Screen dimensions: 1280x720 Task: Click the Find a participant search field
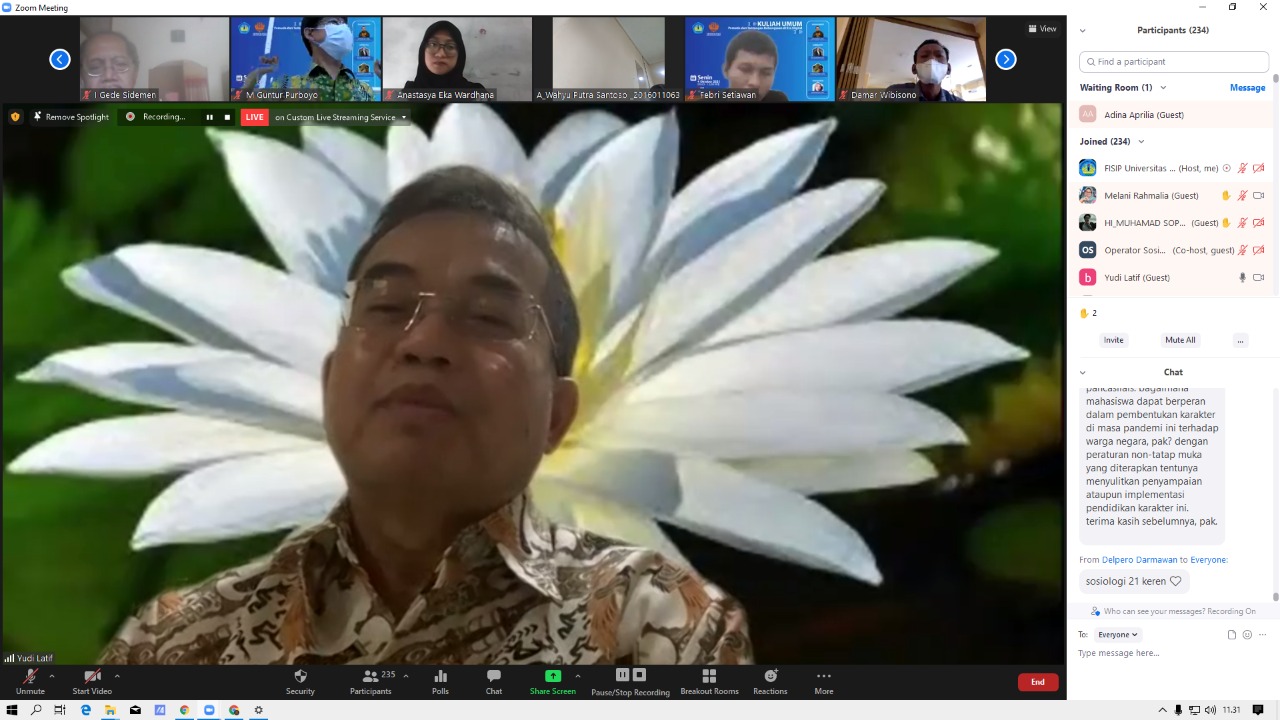click(x=1174, y=62)
